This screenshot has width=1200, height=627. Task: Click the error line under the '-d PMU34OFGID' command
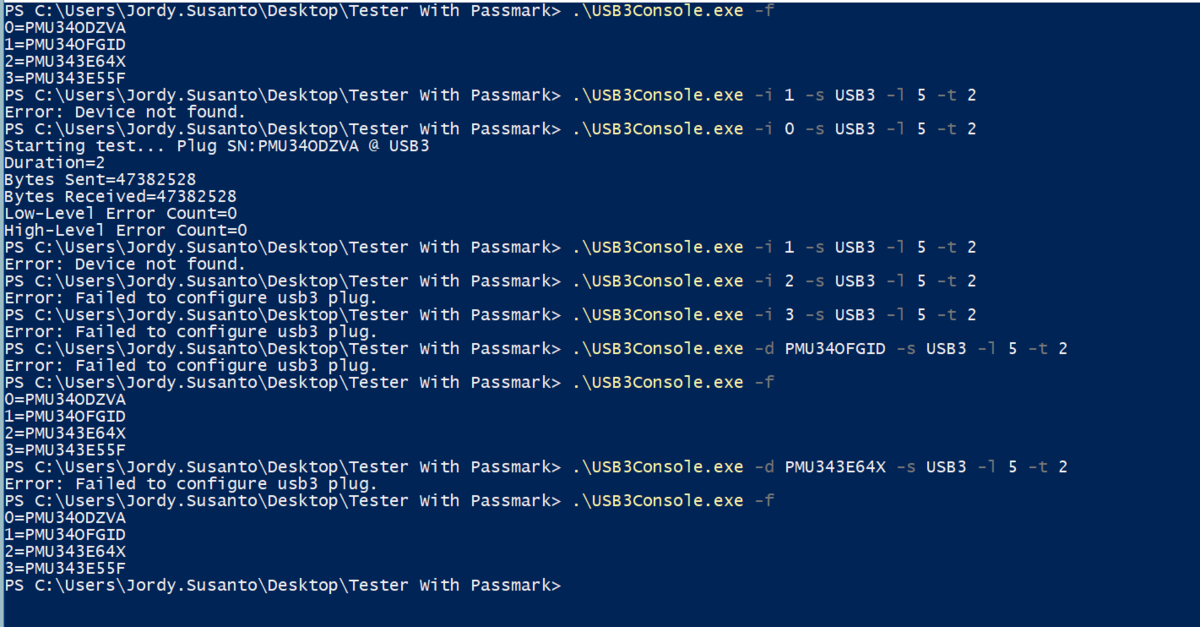191,366
